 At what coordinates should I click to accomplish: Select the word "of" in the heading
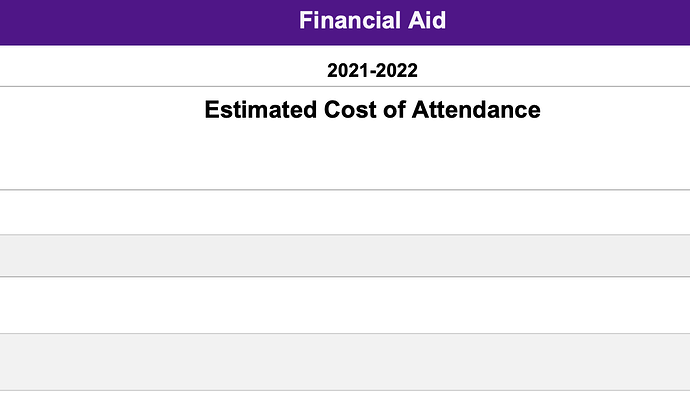[394, 110]
